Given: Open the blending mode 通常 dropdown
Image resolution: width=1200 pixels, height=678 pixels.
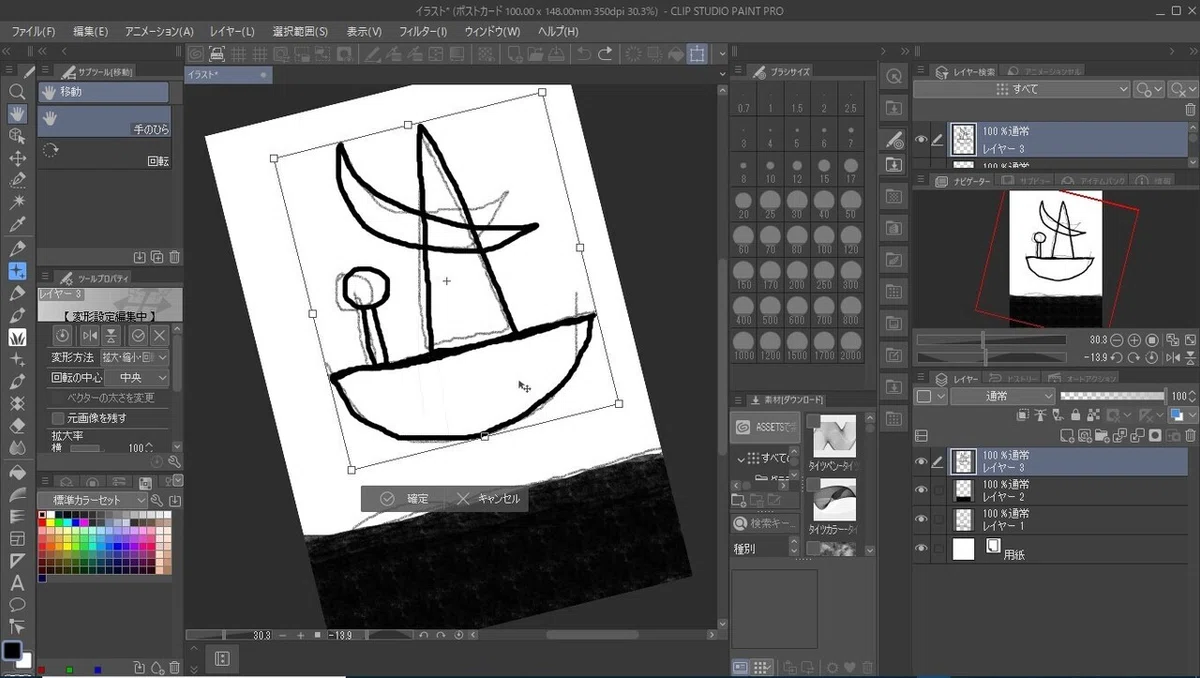Looking at the screenshot, I should 1003,396.
